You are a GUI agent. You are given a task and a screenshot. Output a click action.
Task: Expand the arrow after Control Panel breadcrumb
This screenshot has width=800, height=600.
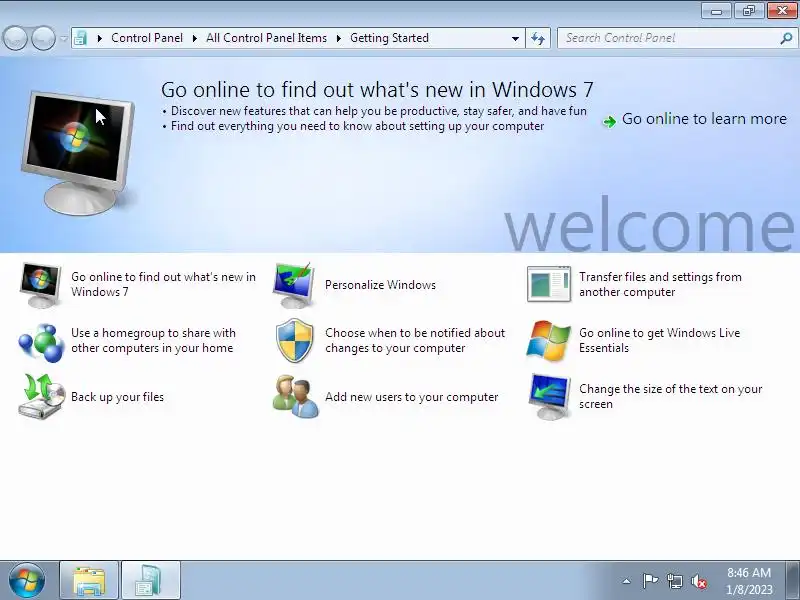(x=194, y=38)
